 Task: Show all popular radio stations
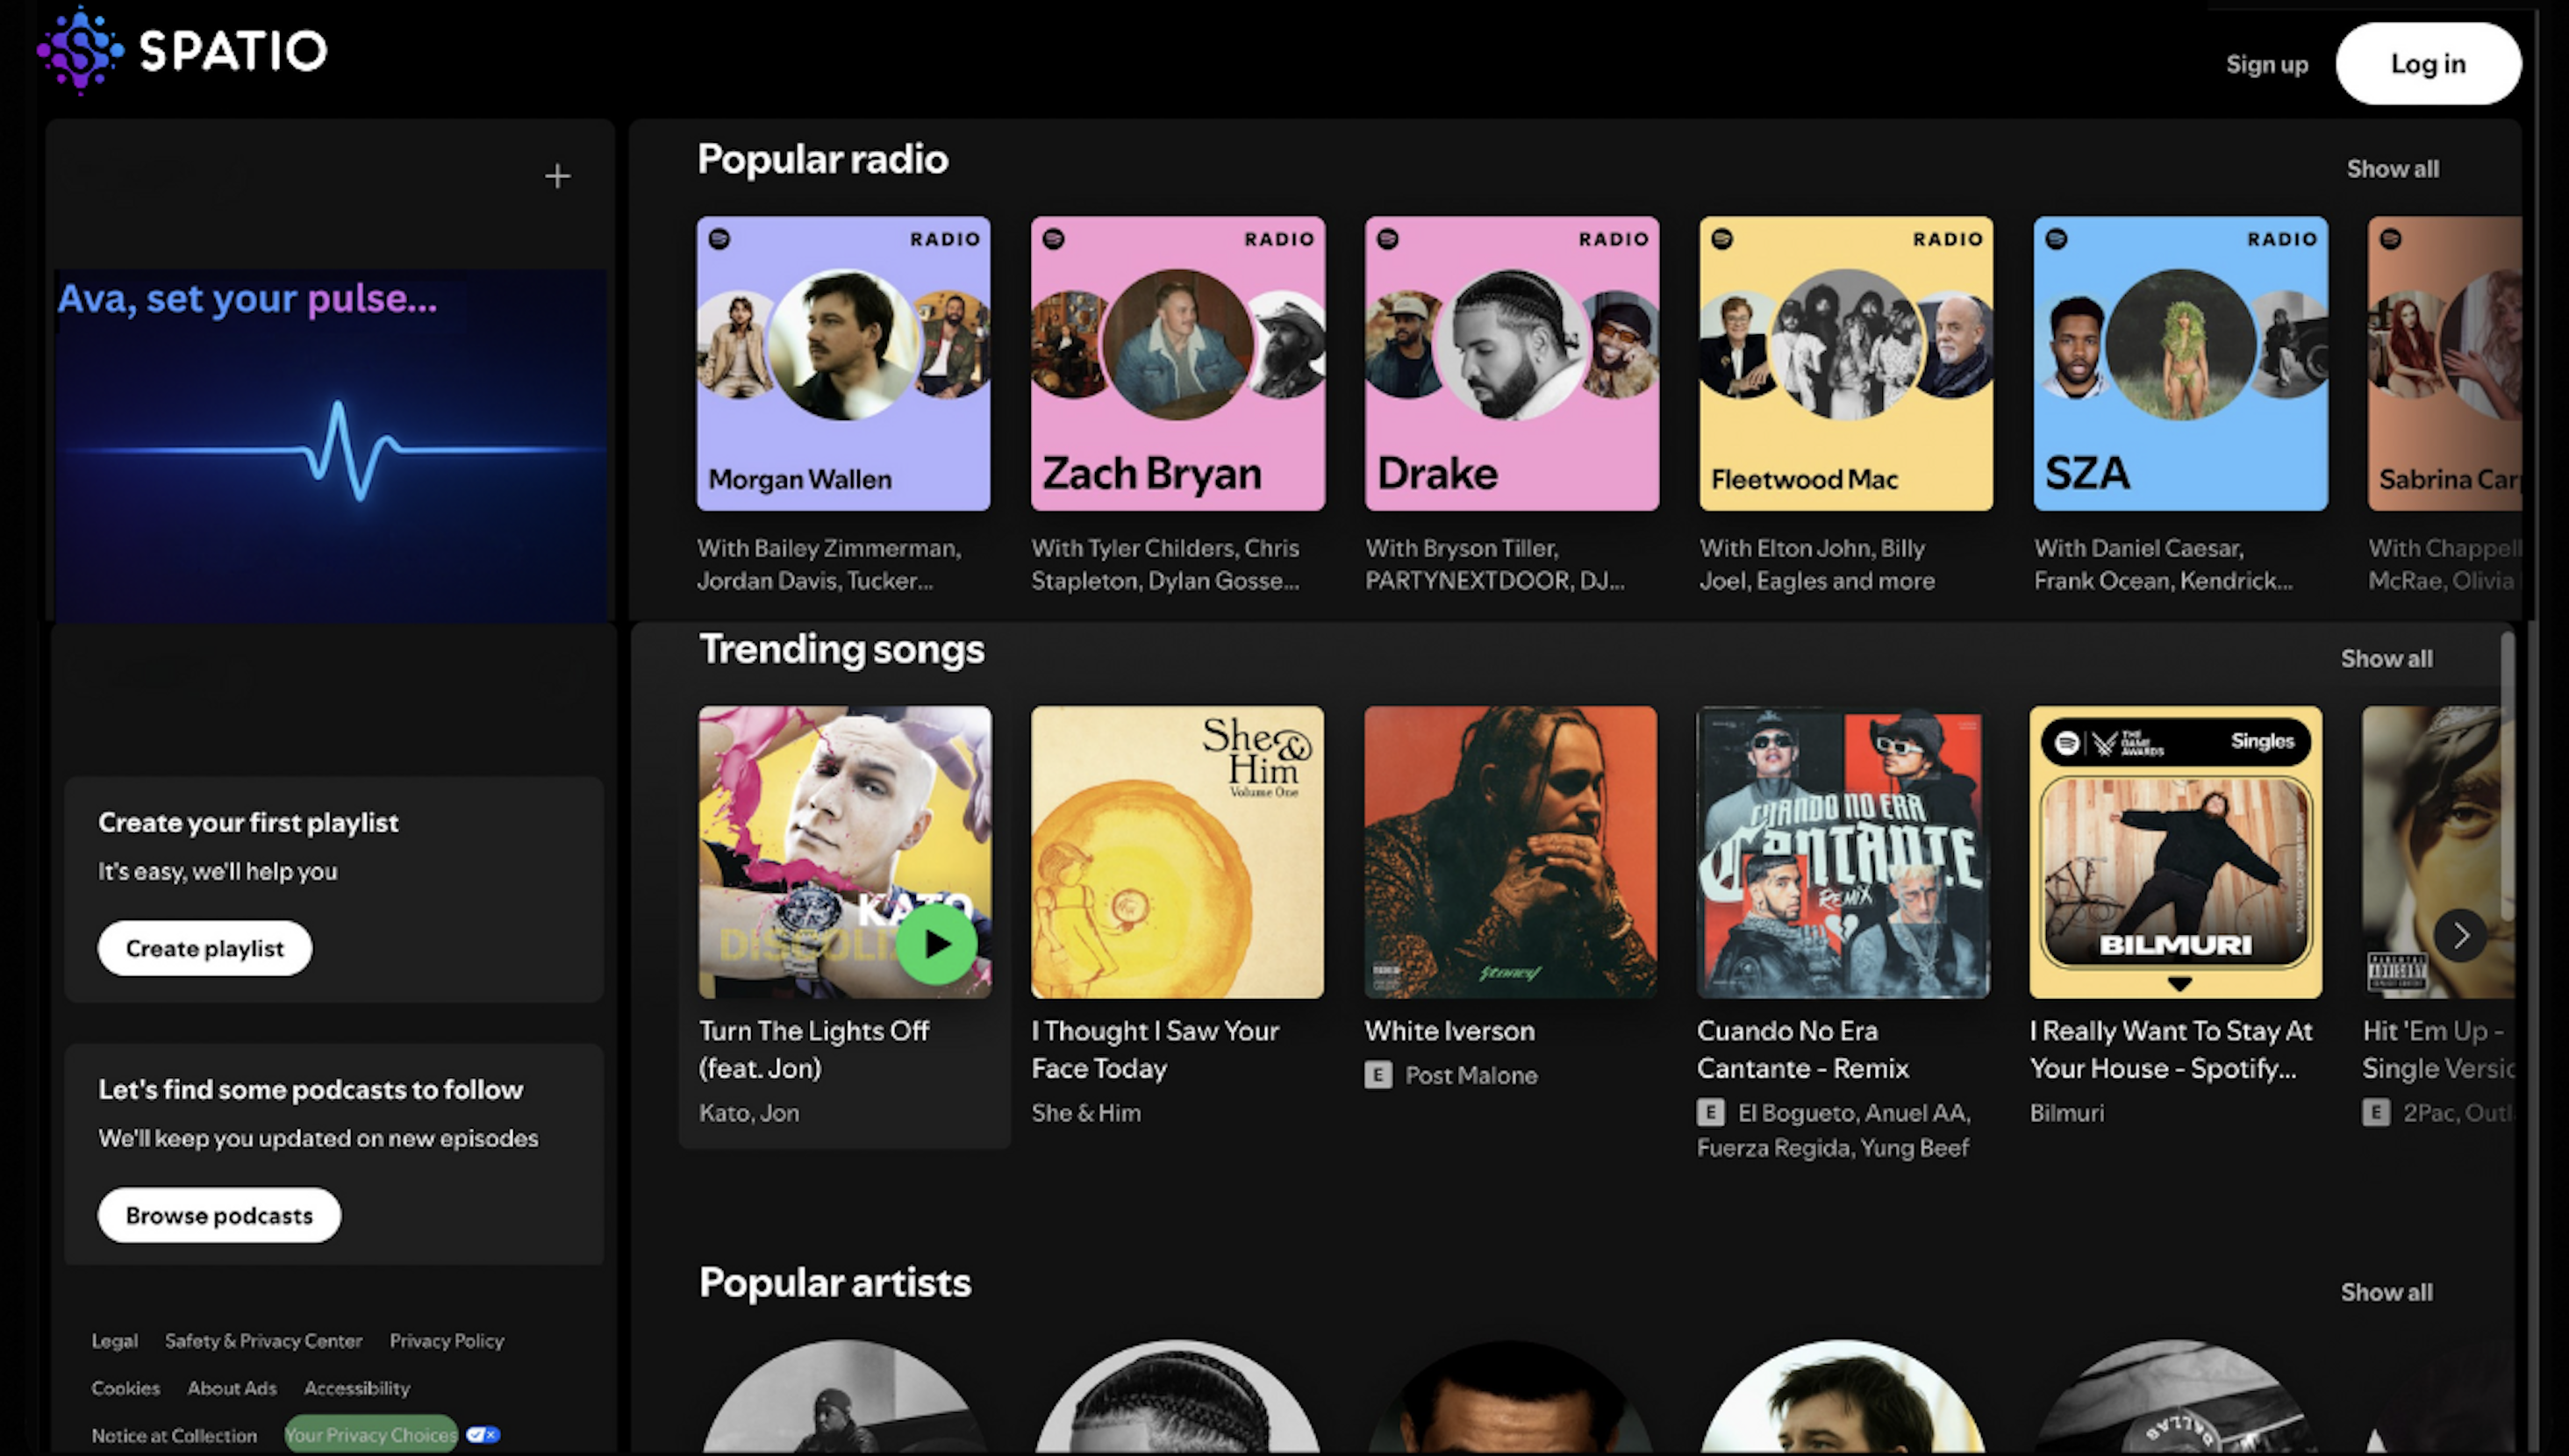[2392, 168]
